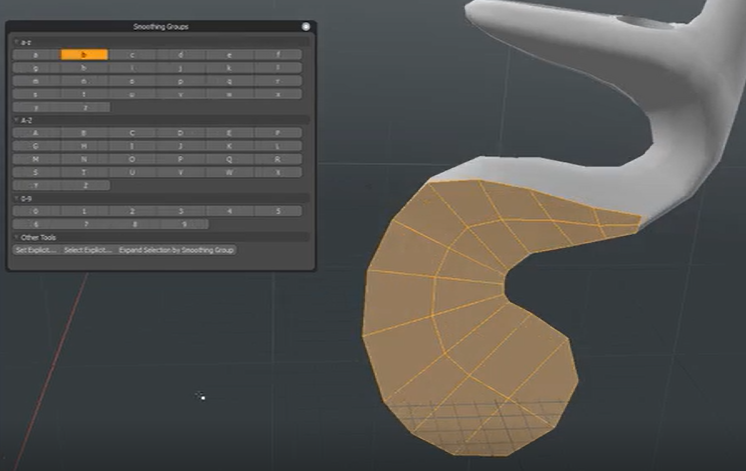Click the round button in Smoothing Groups title bar
746x471 pixels.
(x=306, y=26)
